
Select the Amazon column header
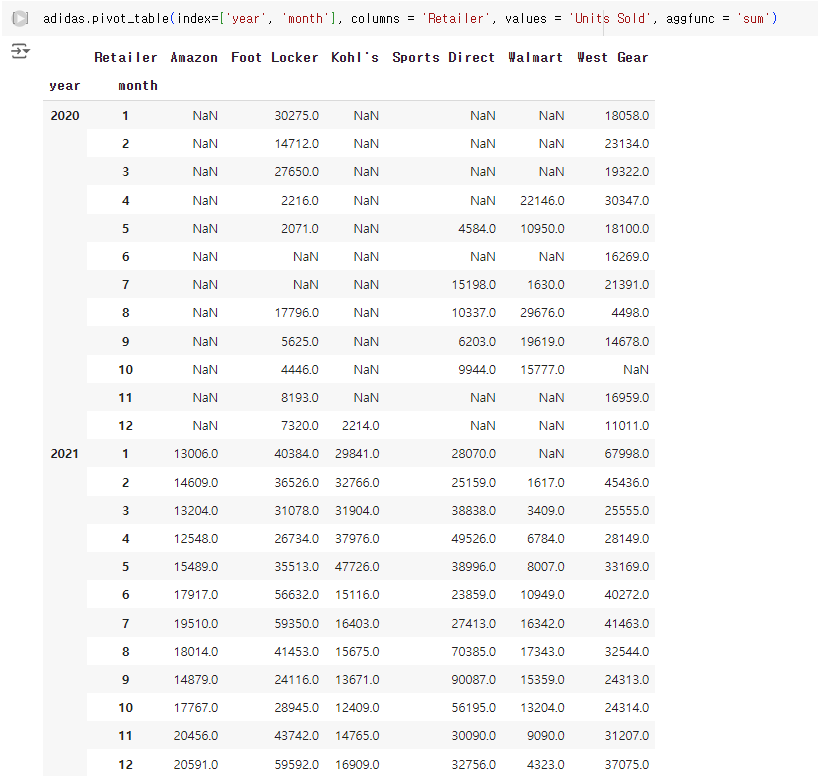(194, 57)
